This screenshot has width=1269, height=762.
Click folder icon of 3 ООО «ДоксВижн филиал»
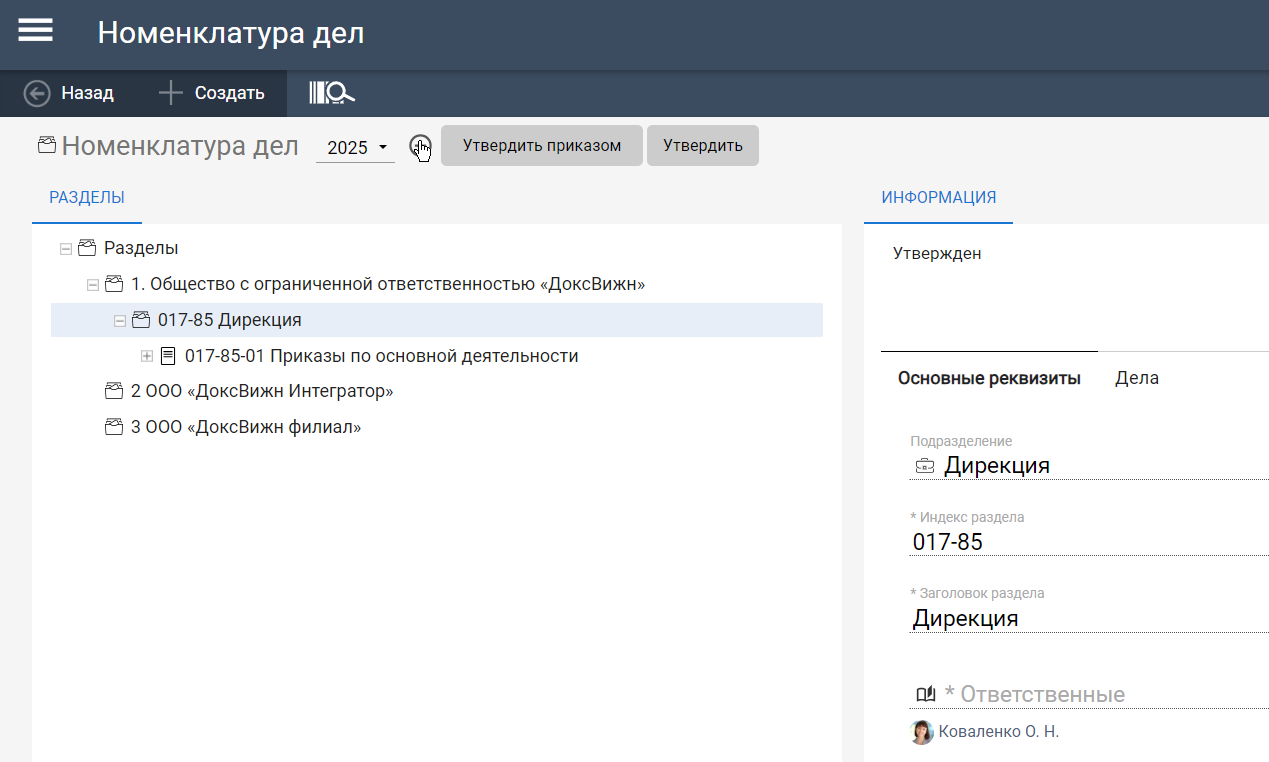[x=114, y=427]
